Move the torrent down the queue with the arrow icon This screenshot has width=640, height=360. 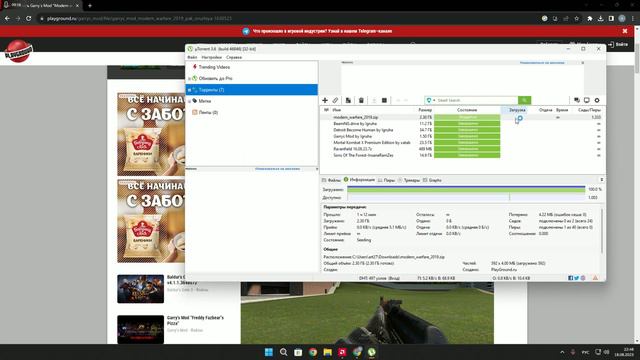[406, 100]
